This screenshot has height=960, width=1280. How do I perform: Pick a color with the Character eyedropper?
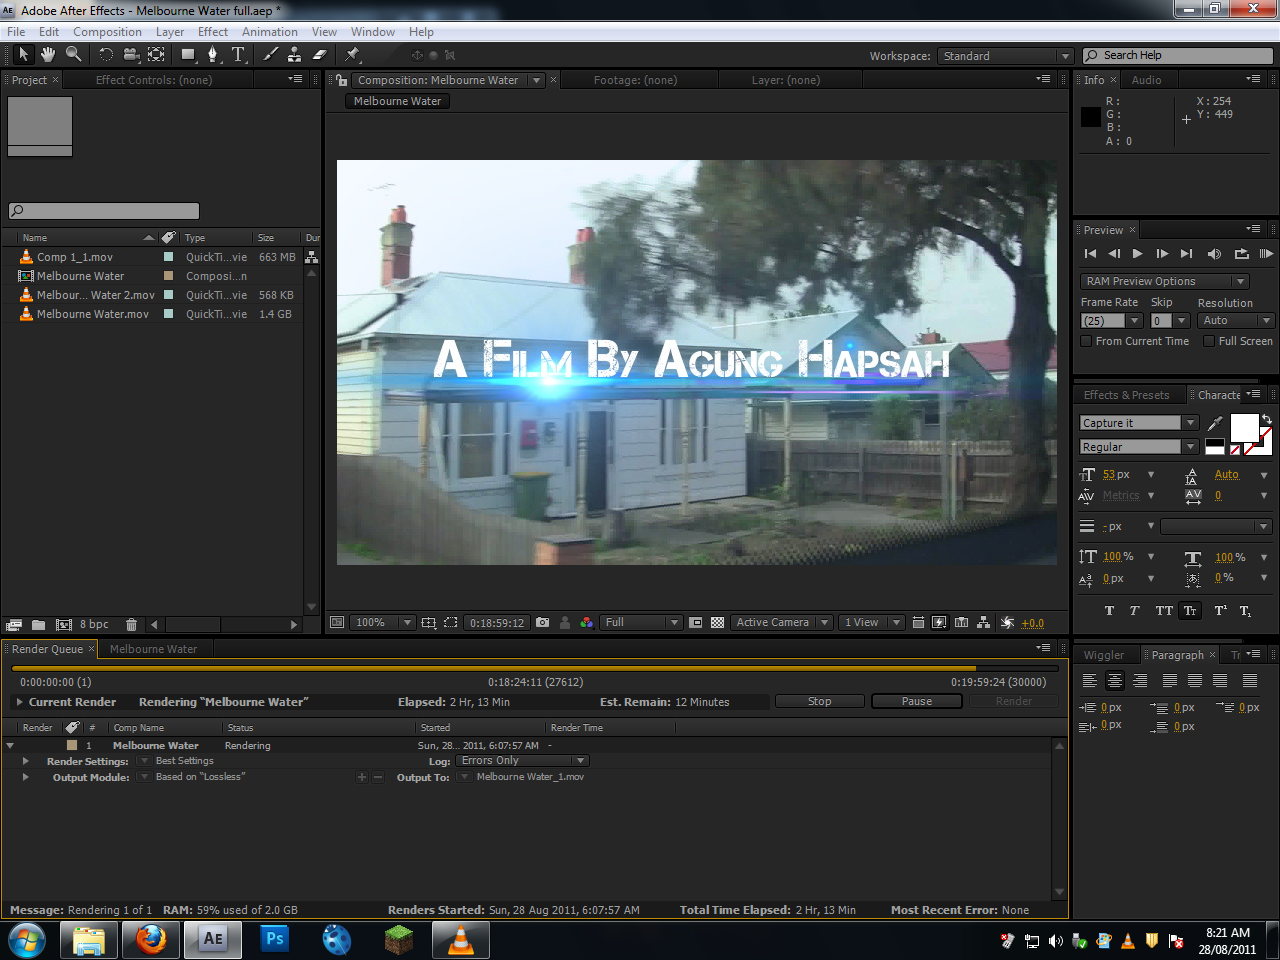point(1215,423)
